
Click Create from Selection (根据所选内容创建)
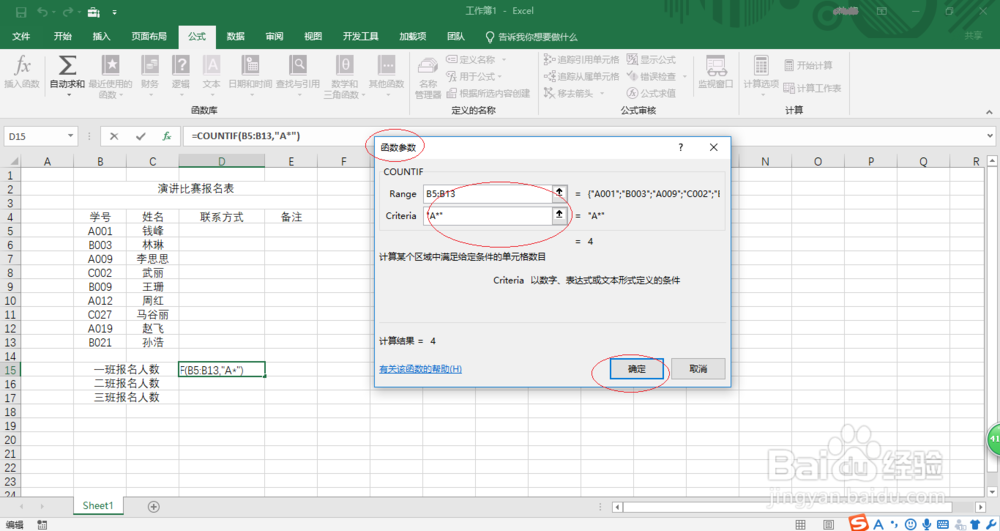click(488, 93)
